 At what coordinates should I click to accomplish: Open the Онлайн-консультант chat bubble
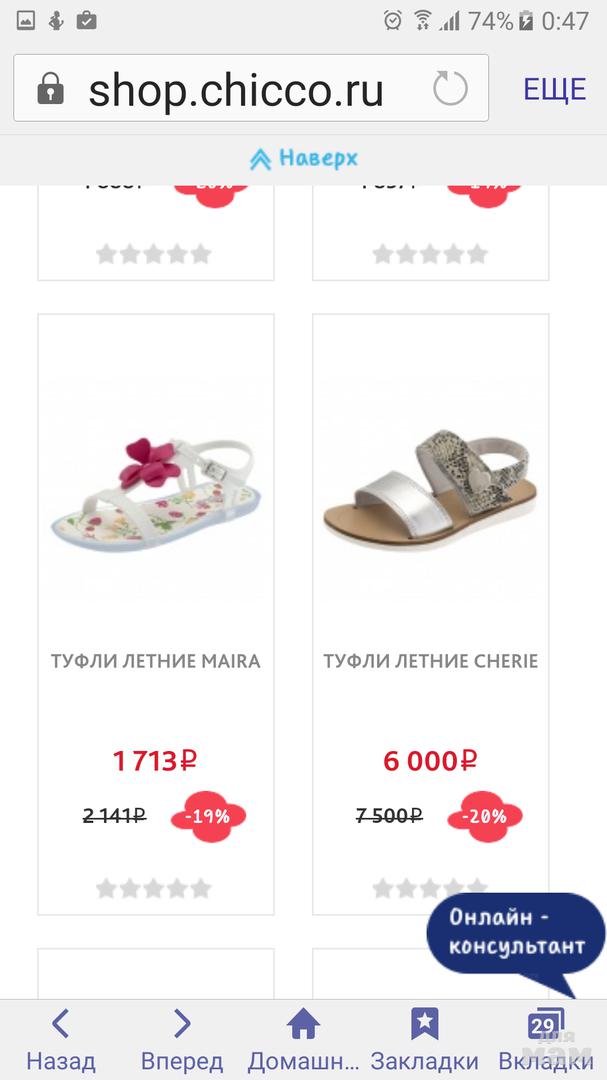pyautogui.click(x=515, y=932)
